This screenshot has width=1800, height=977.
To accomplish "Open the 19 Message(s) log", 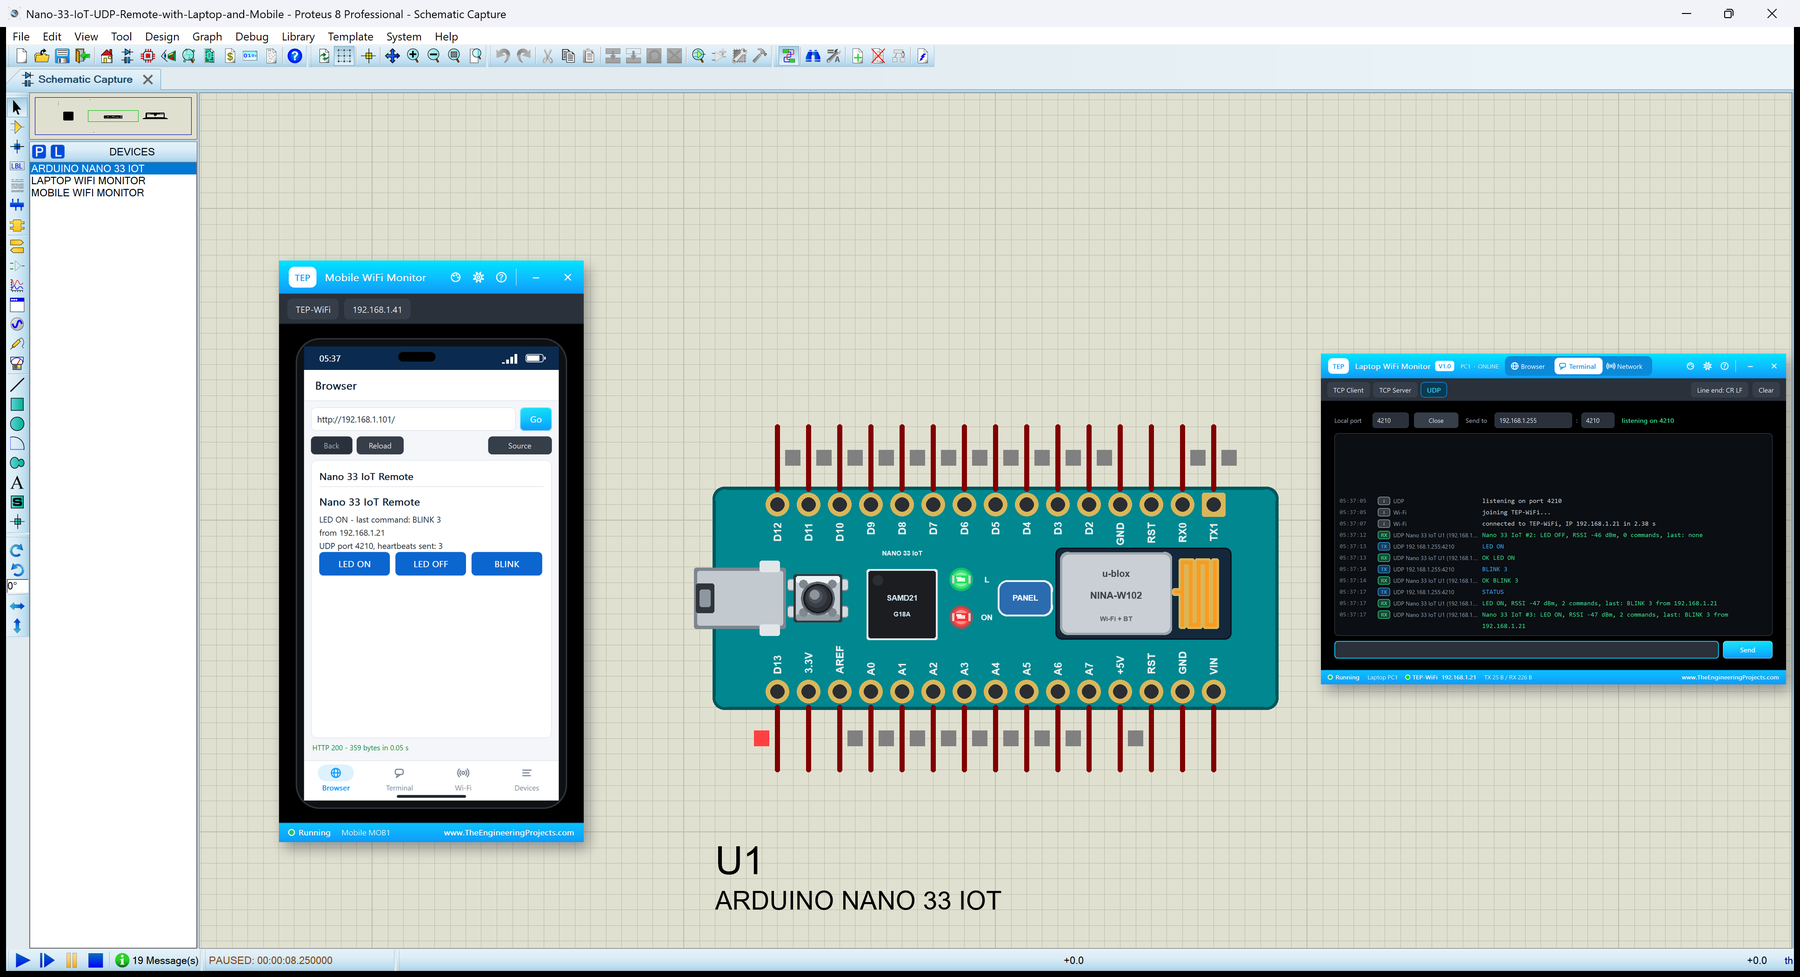I will click(157, 960).
